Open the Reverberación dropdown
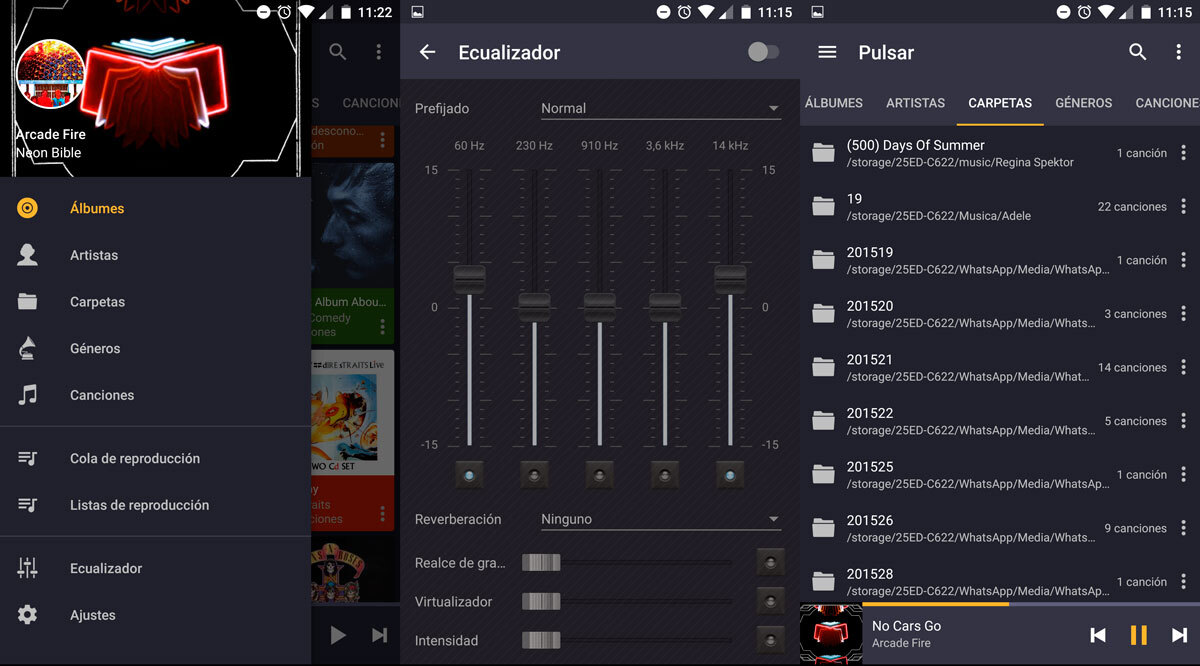The width and height of the screenshot is (1200, 666). coord(660,519)
